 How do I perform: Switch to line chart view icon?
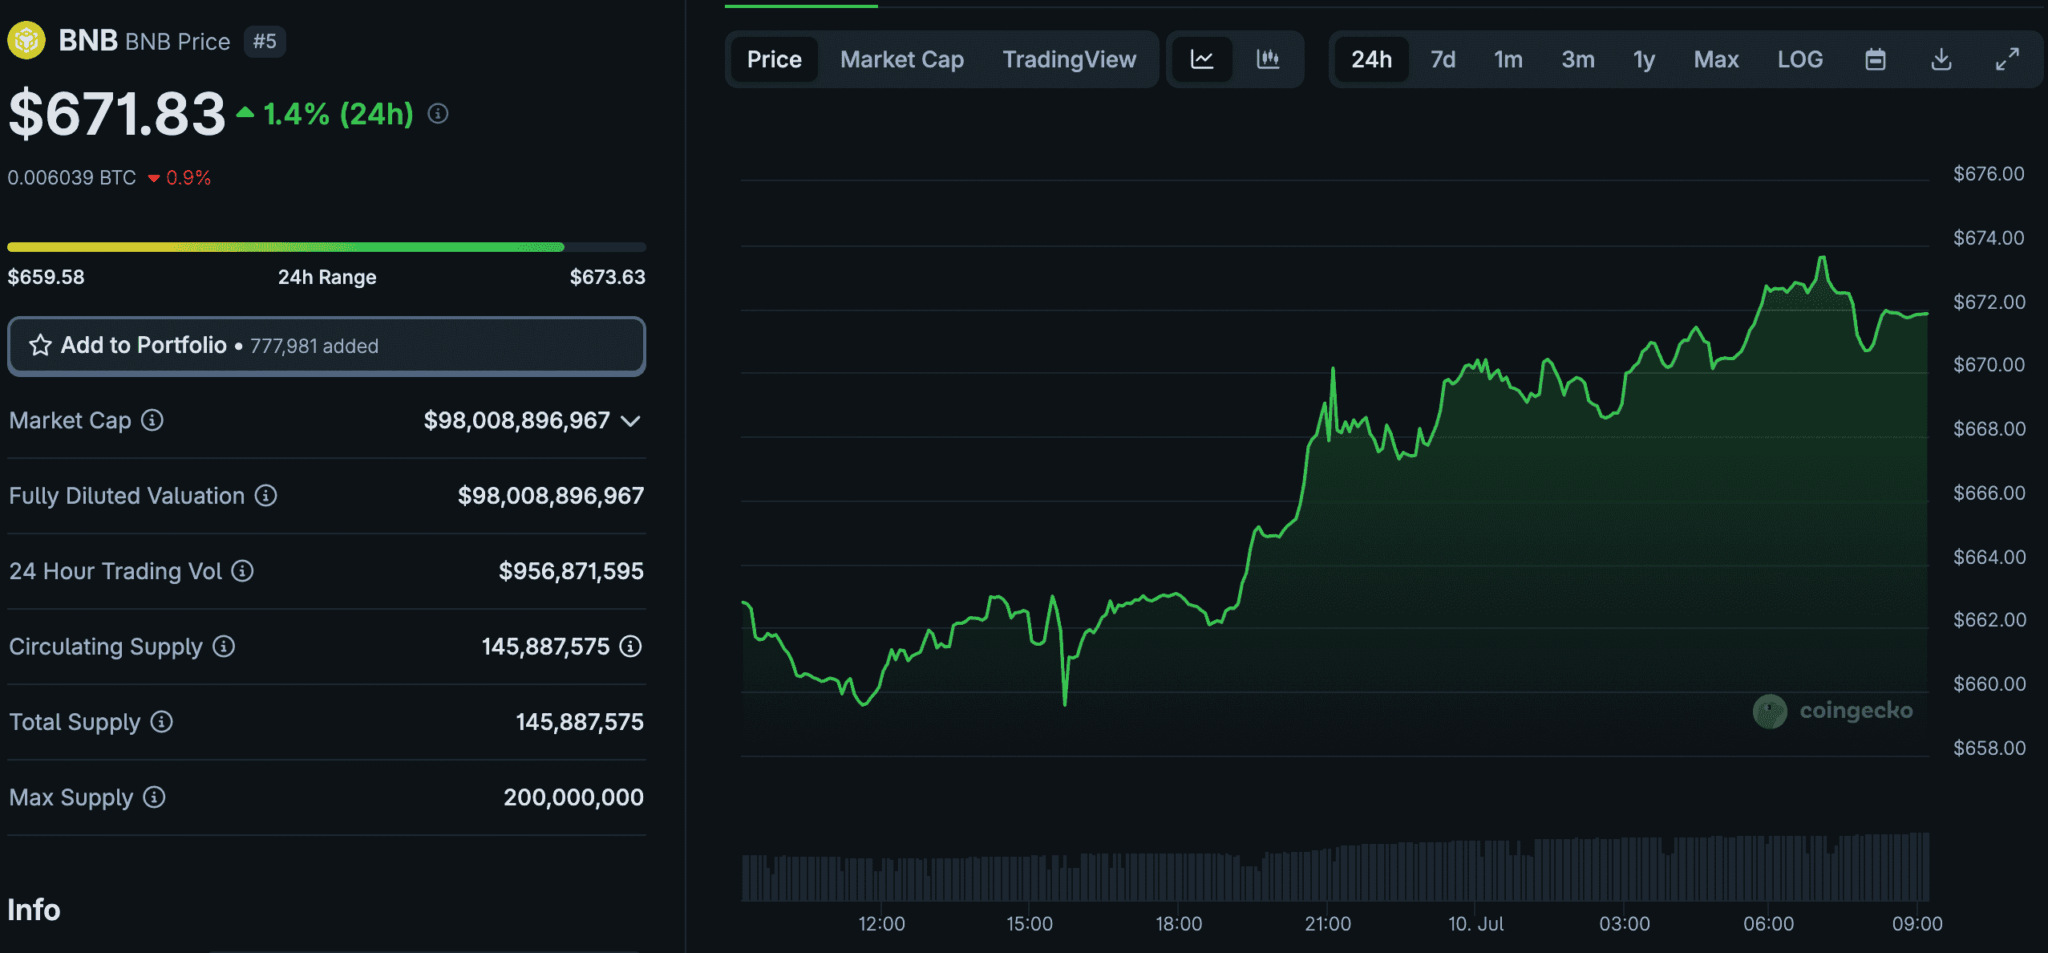pyautogui.click(x=1202, y=59)
